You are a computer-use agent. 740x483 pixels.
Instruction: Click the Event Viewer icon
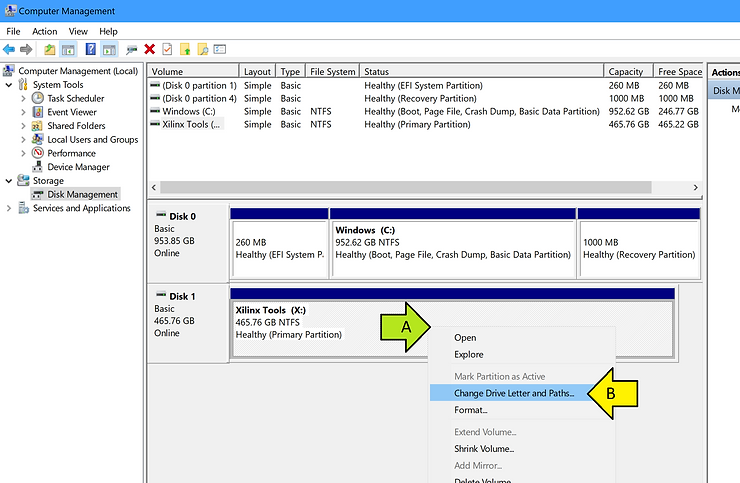(x=38, y=112)
